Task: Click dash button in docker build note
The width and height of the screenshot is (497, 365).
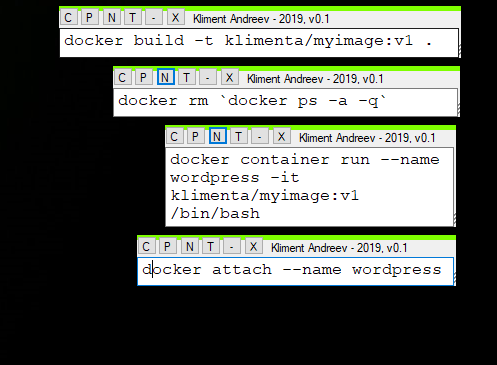Action: [x=154, y=17]
